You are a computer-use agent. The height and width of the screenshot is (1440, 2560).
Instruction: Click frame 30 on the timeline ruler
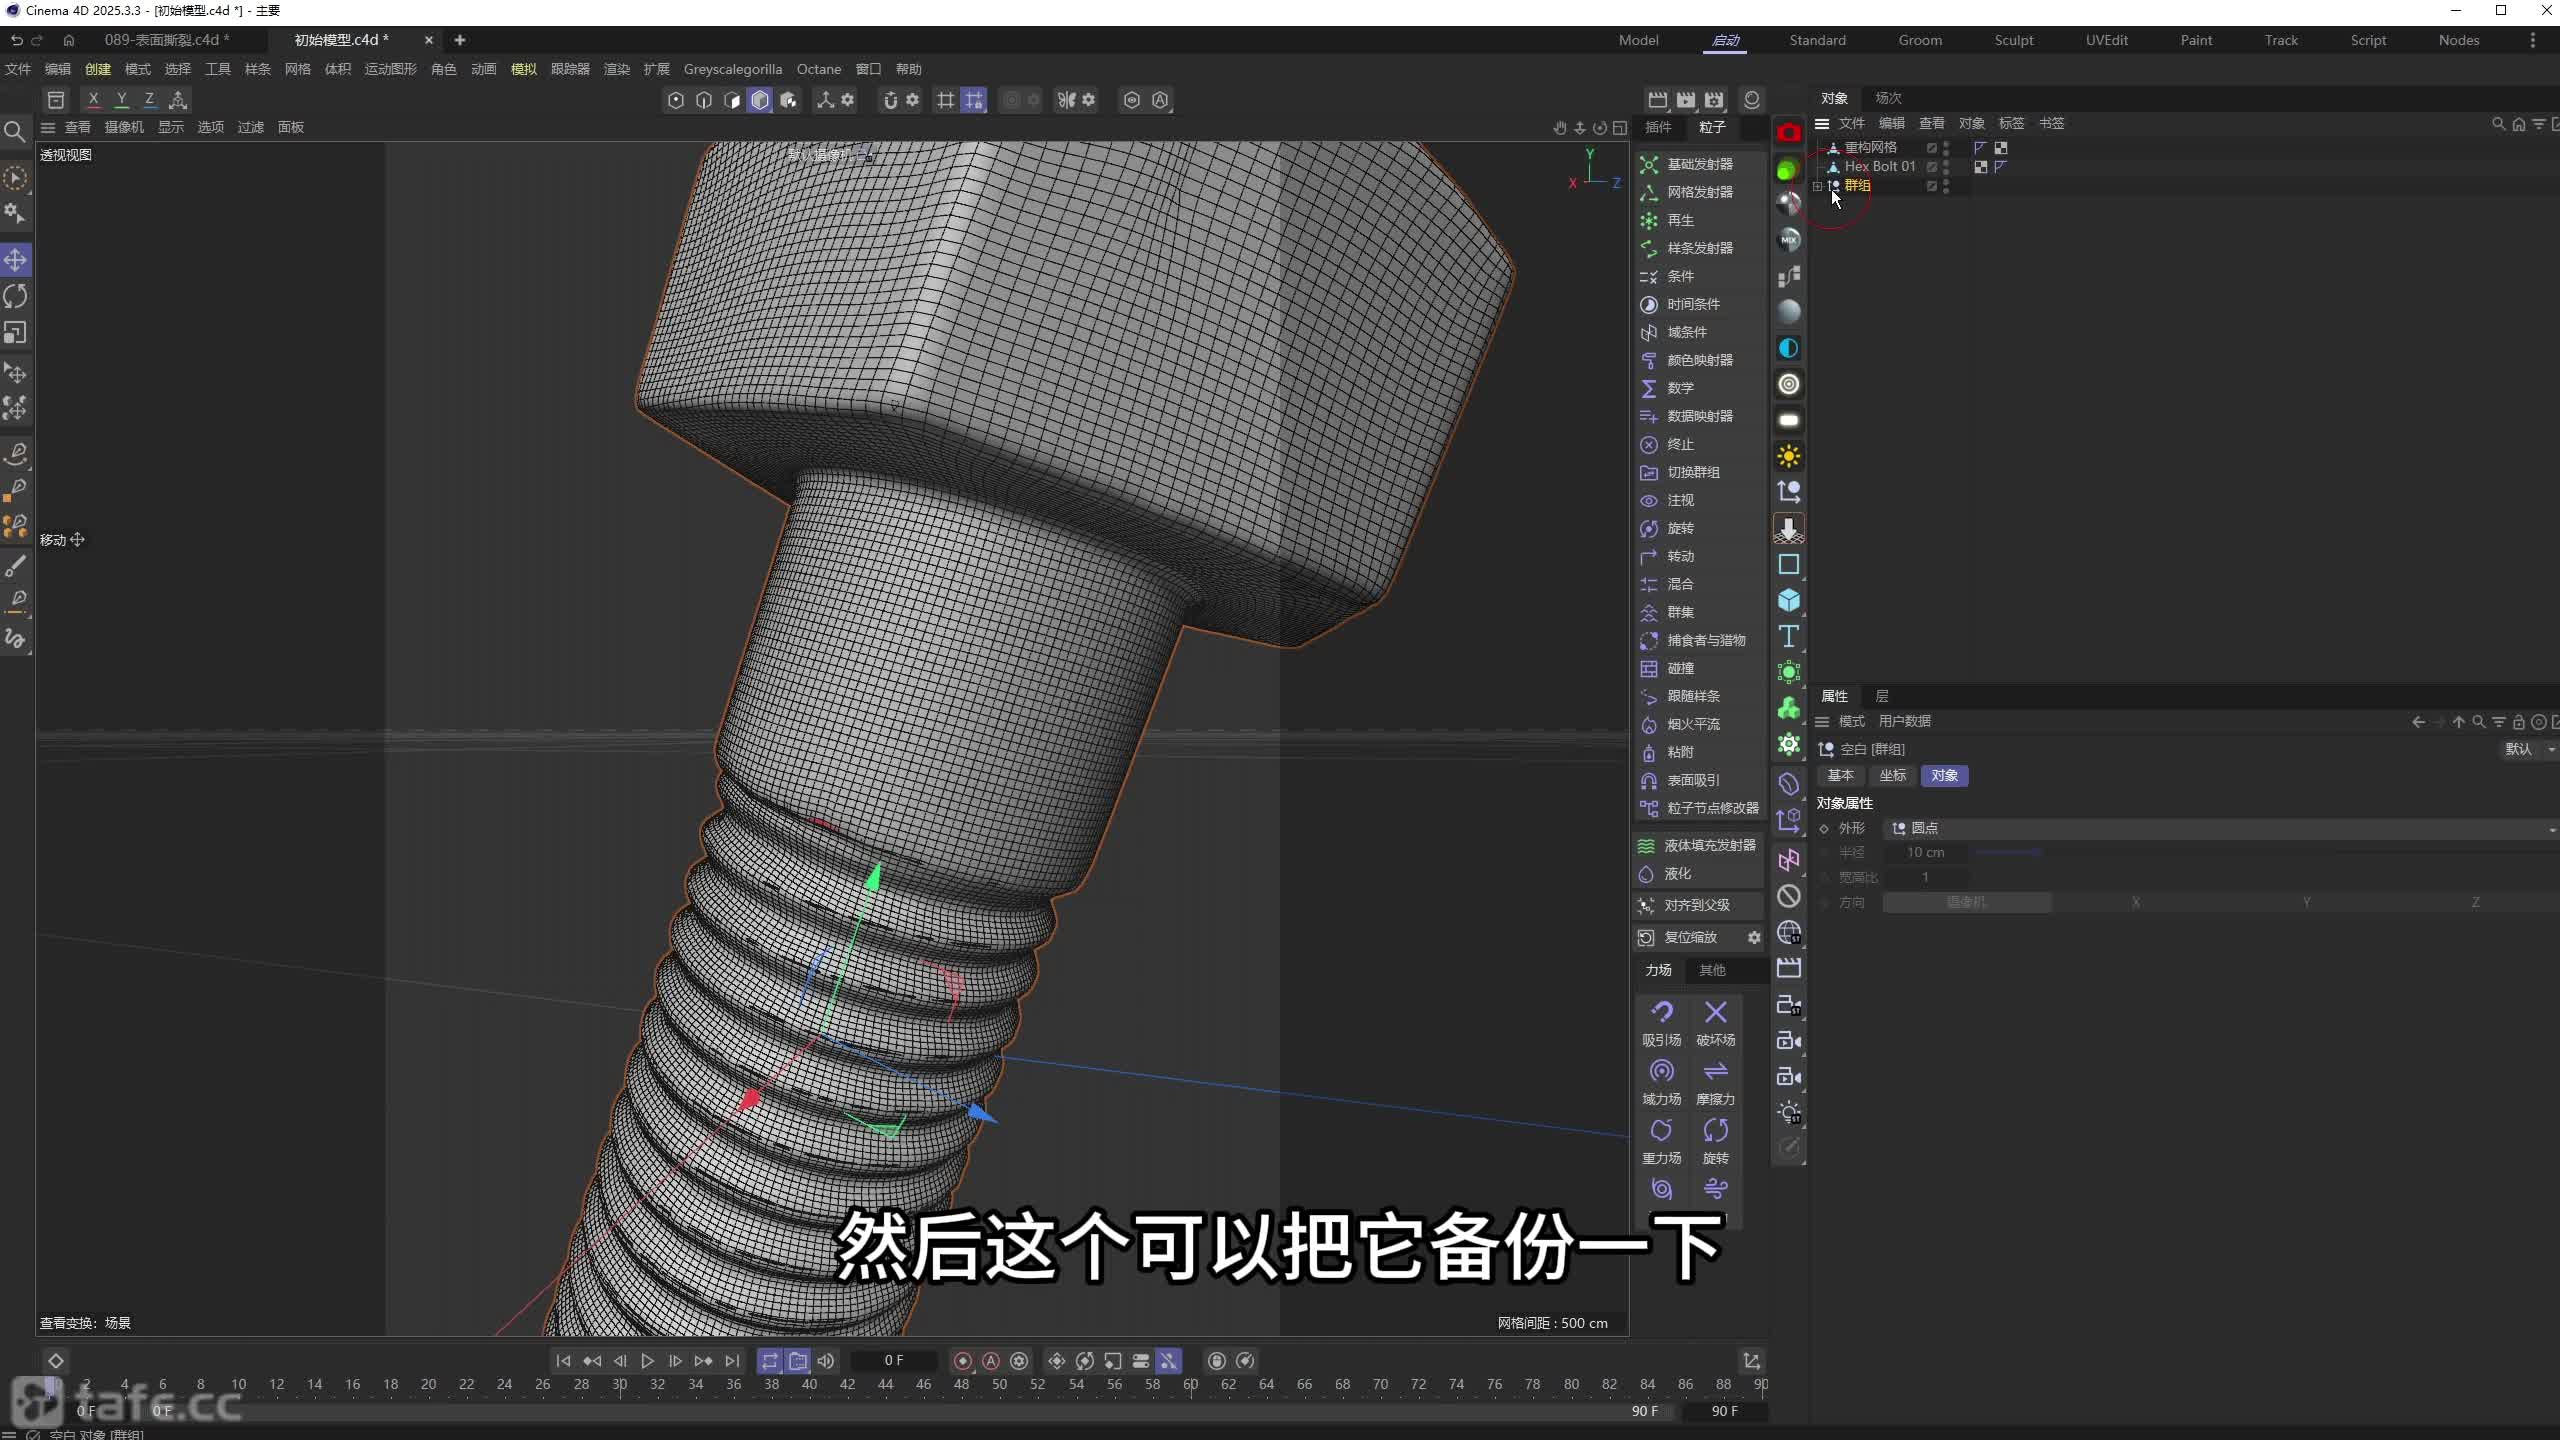[620, 1385]
